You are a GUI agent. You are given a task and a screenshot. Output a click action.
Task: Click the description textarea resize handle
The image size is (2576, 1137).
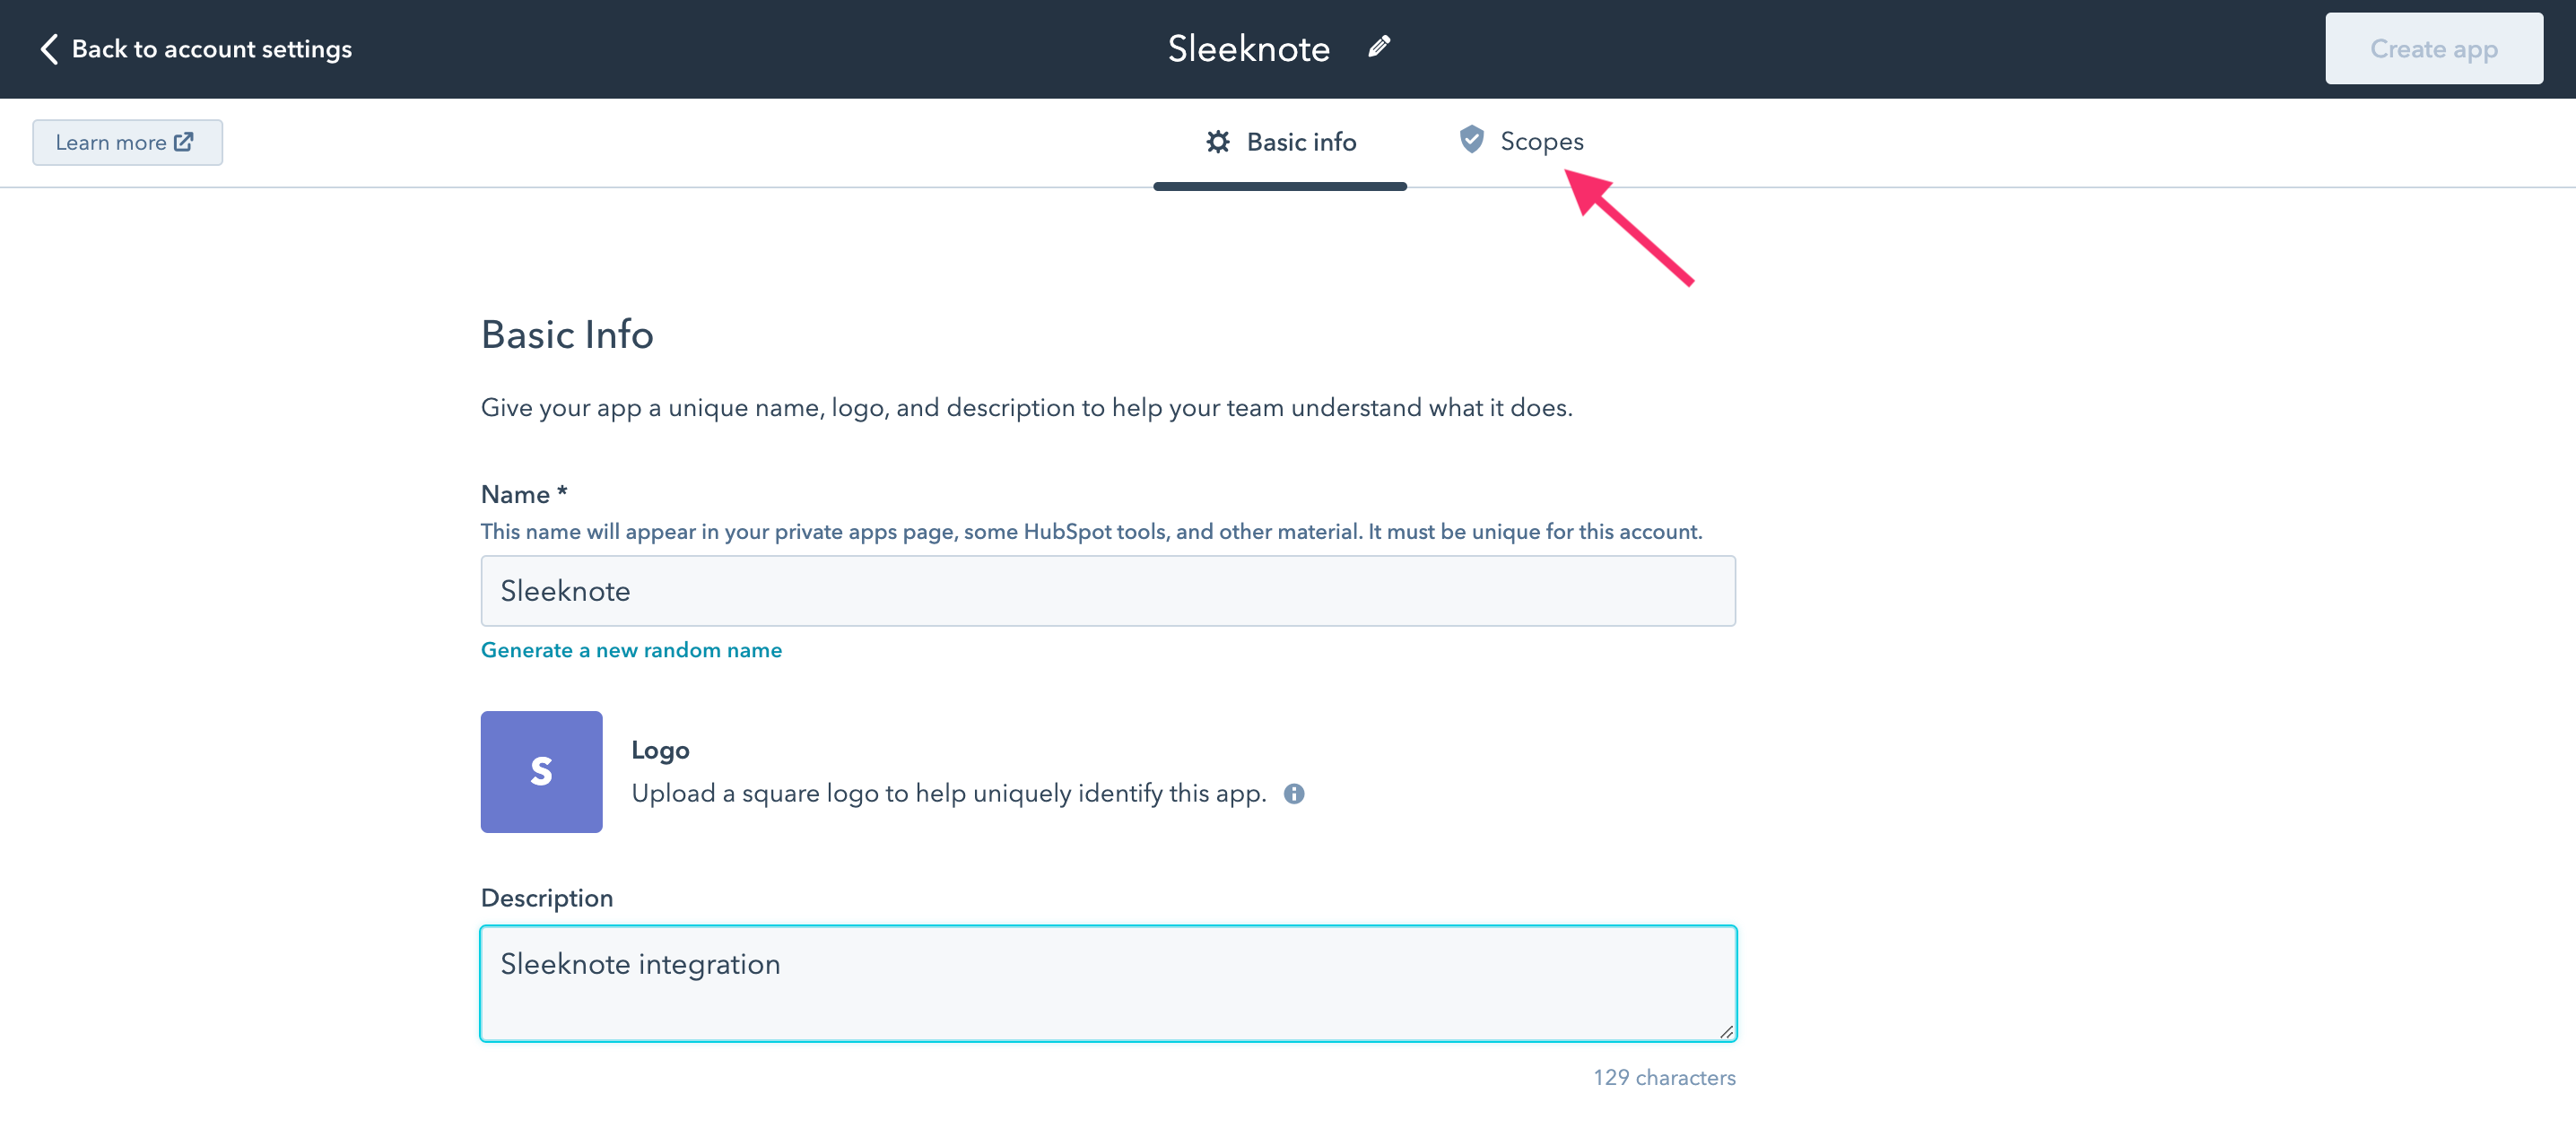(1726, 1031)
